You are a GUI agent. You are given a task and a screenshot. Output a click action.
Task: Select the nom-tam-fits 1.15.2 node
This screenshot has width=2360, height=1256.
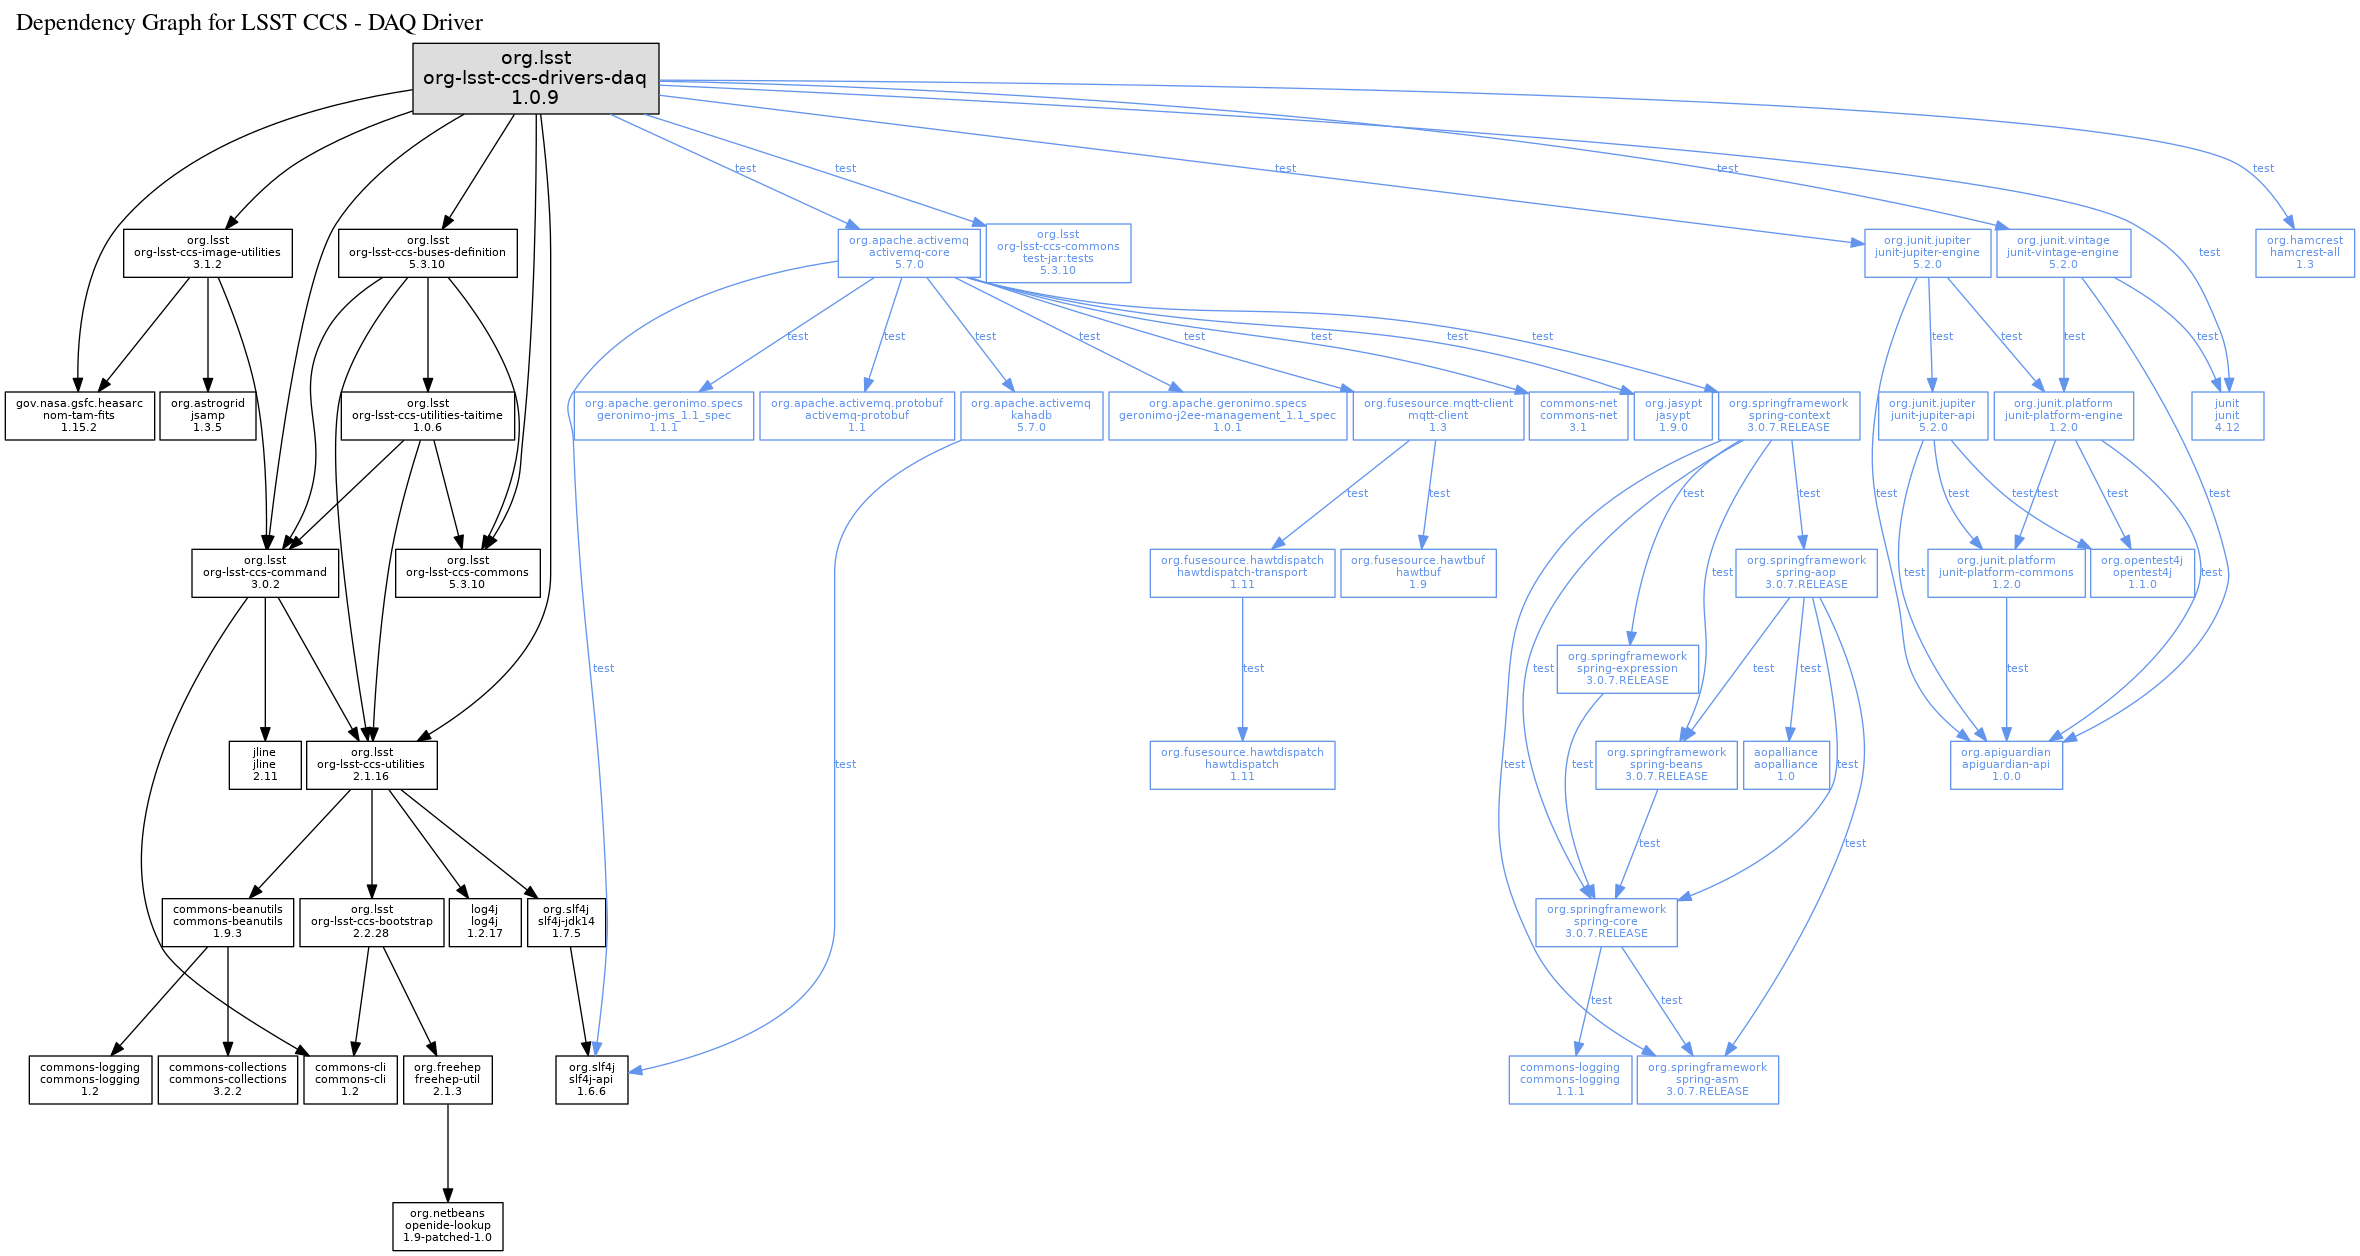80,416
